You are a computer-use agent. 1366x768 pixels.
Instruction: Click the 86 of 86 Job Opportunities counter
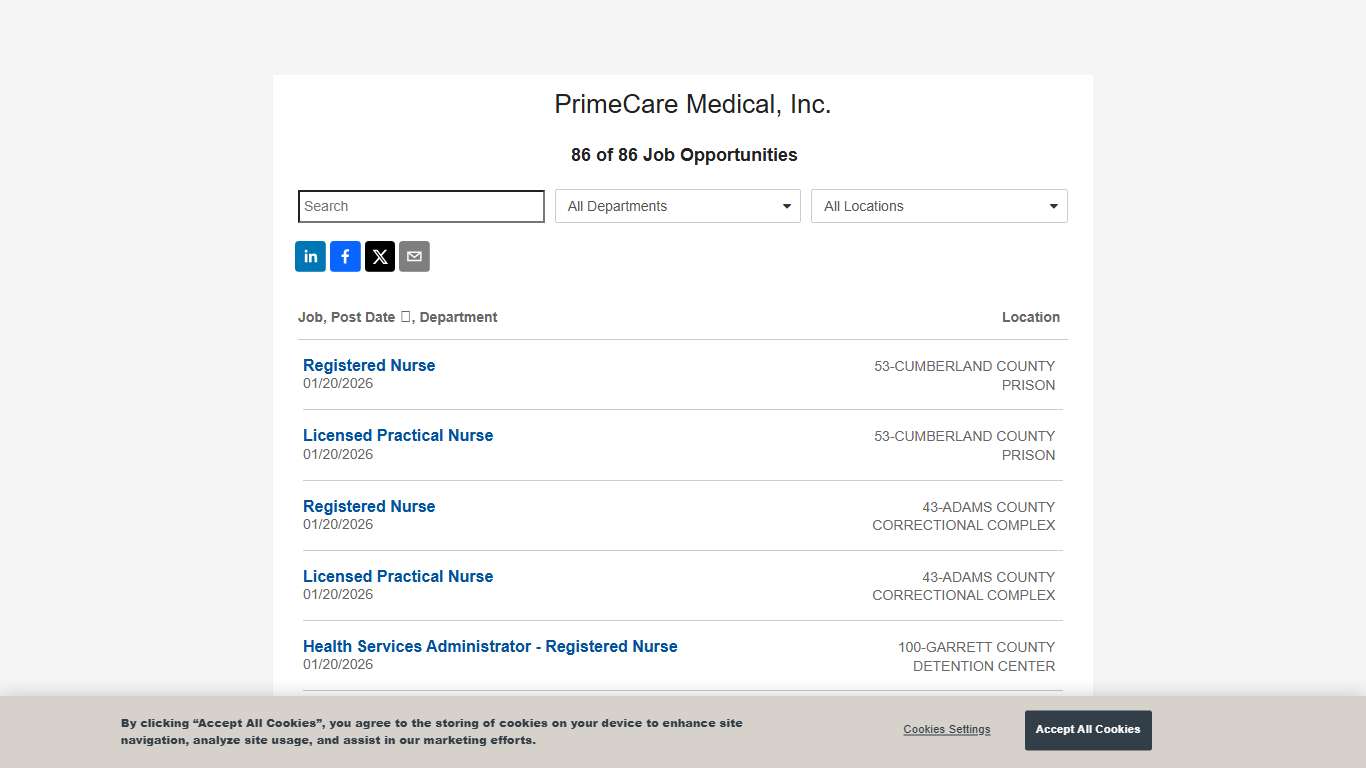point(683,155)
